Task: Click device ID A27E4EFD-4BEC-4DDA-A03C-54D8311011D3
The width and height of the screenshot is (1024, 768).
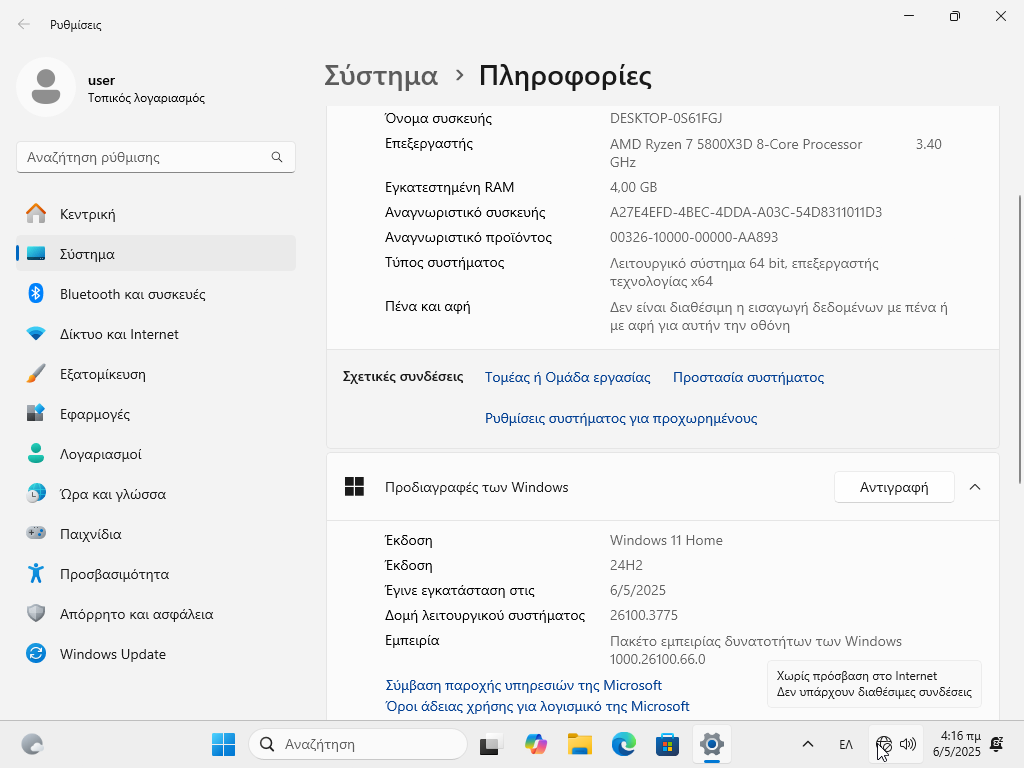Action: click(746, 212)
